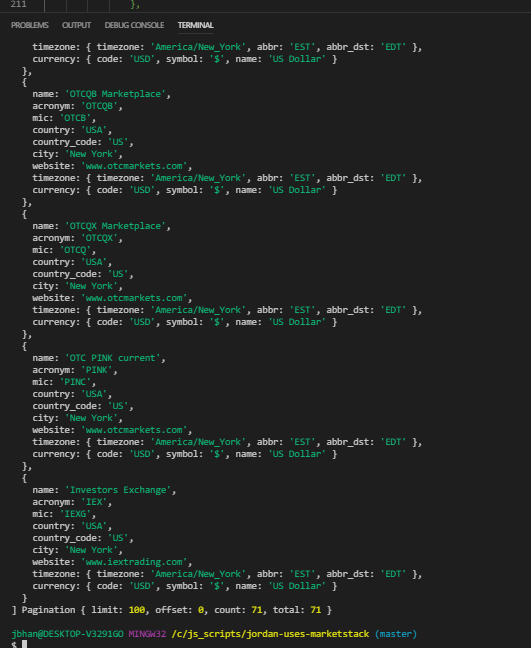Click the terminal prompt cursor

tap(24, 644)
